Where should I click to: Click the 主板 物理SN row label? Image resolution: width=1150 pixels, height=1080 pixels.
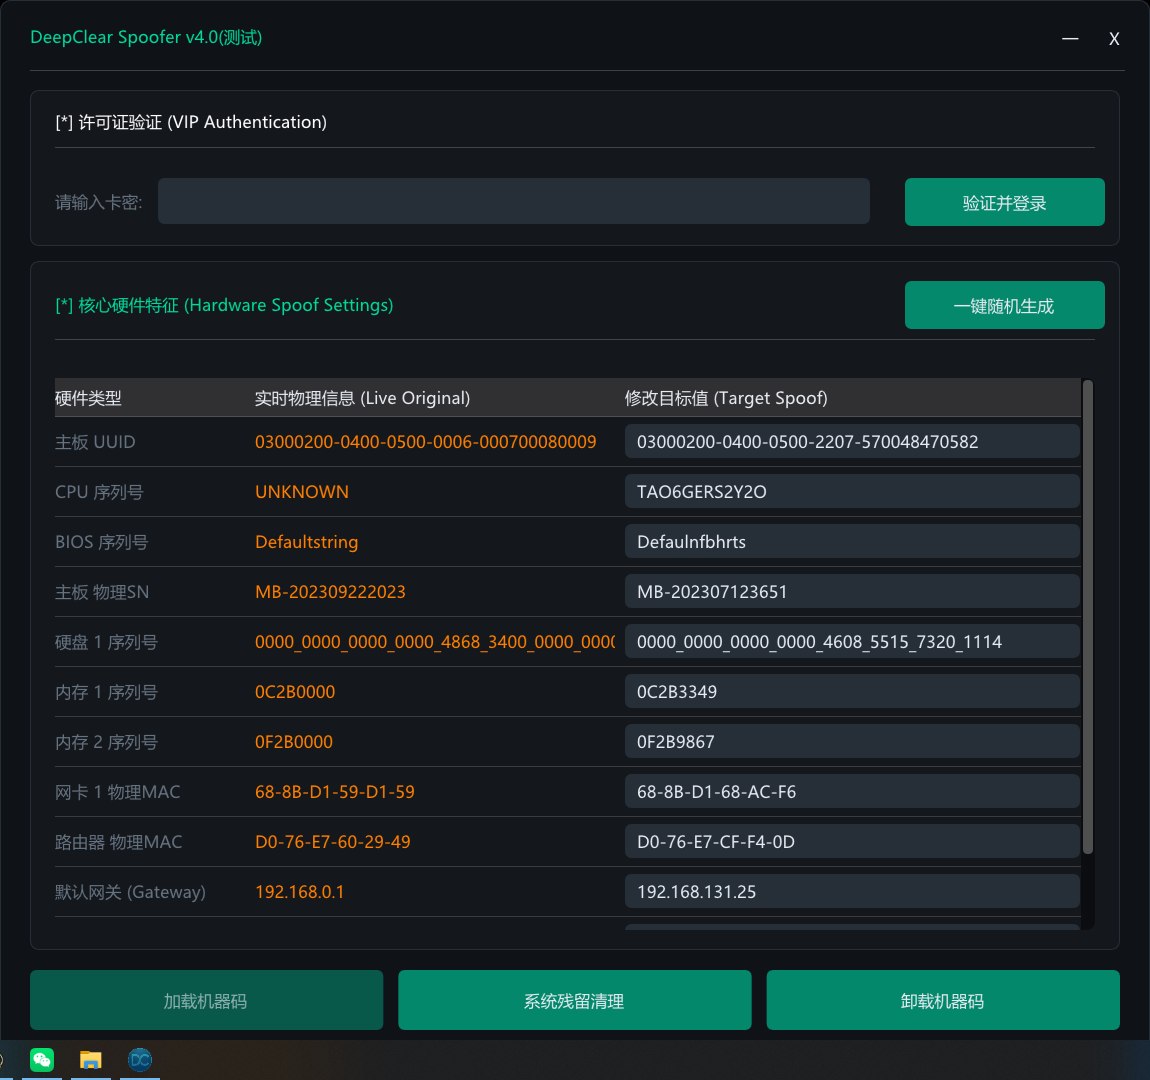tap(102, 592)
